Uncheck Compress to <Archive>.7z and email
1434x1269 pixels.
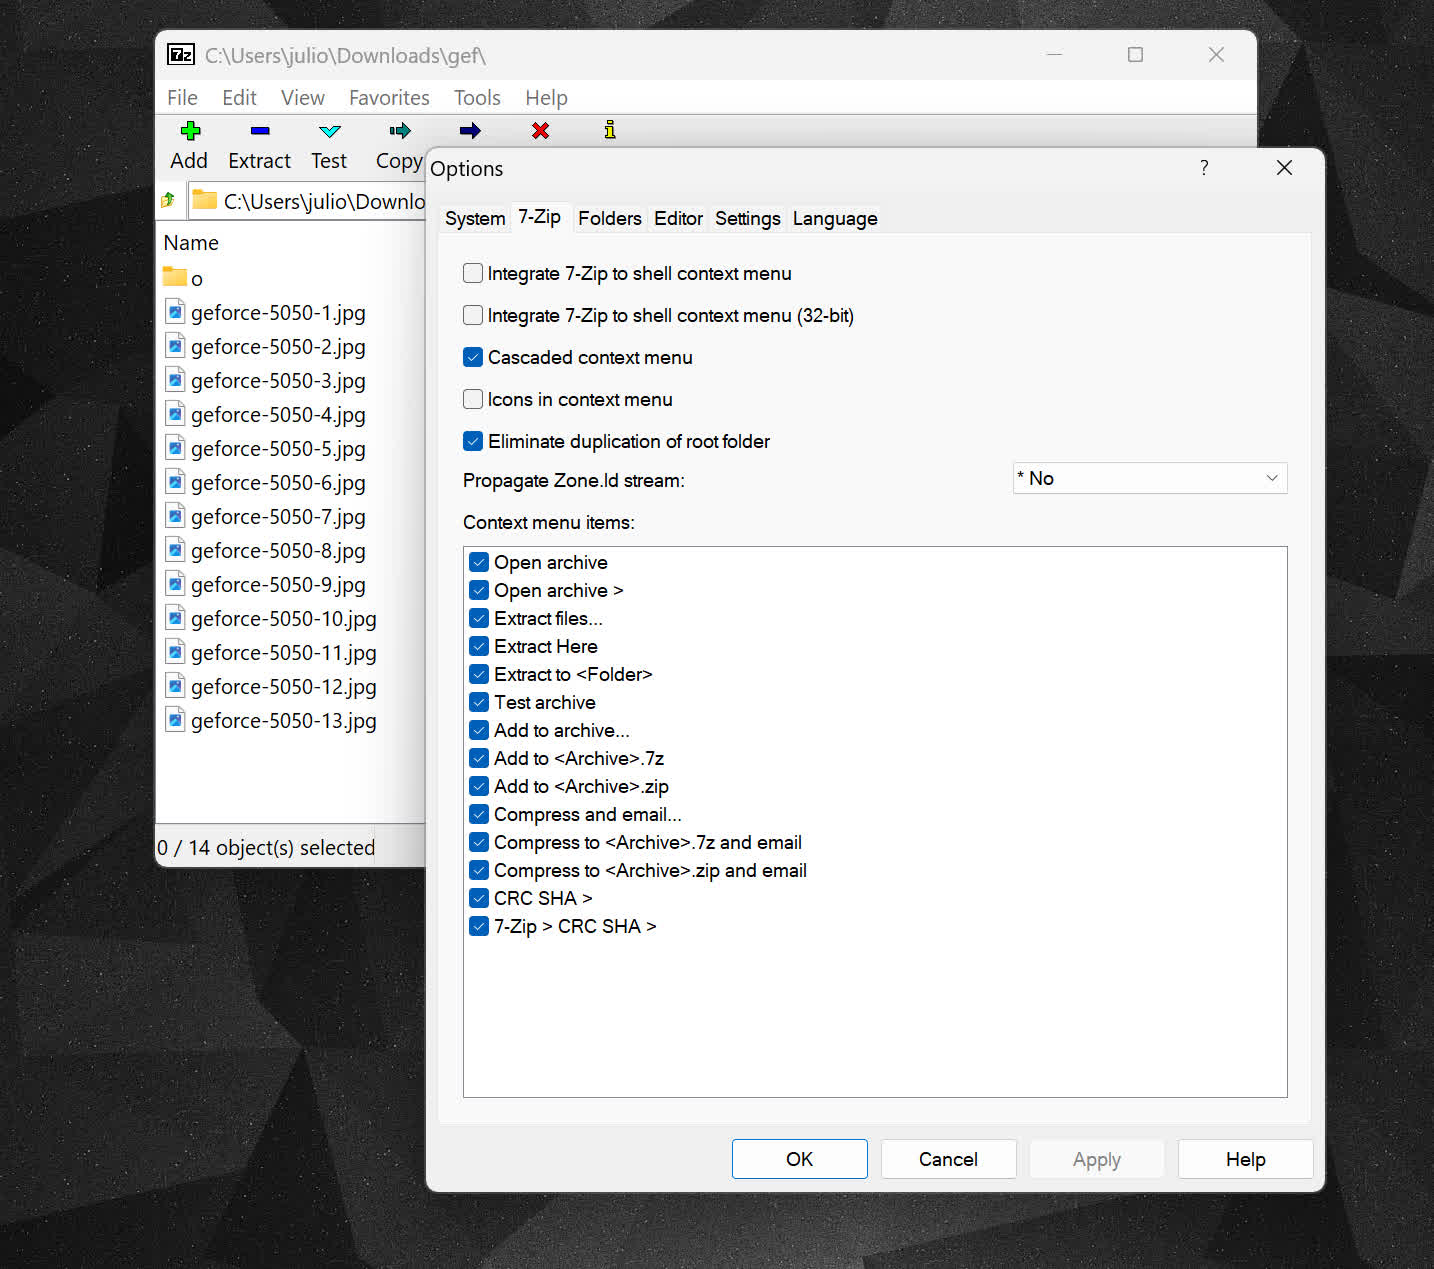coord(479,842)
